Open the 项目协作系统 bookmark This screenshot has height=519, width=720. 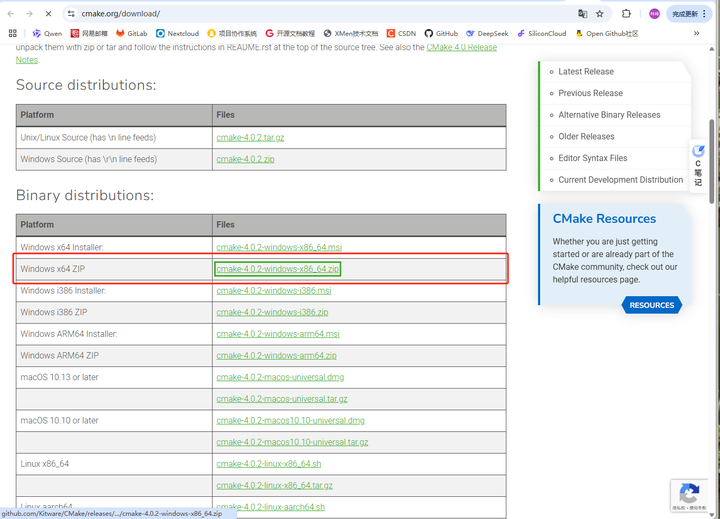click(232, 33)
